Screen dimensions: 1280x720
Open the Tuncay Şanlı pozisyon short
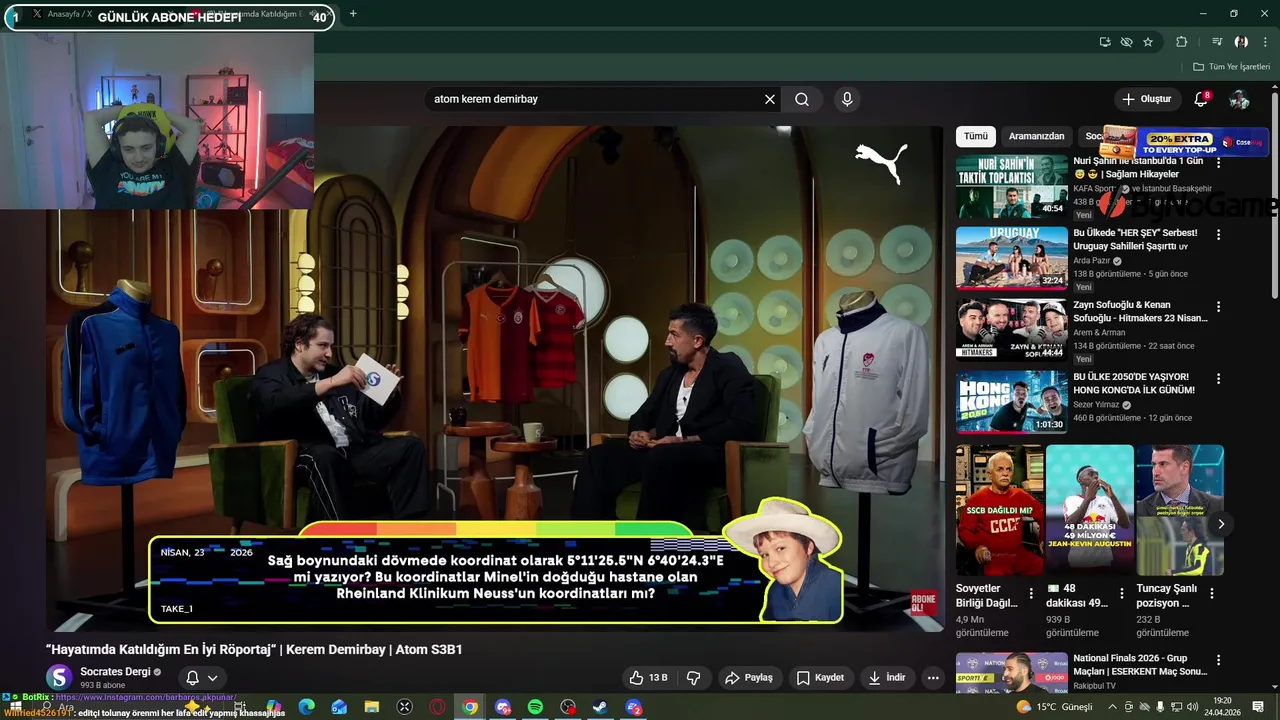coord(1180,510)
